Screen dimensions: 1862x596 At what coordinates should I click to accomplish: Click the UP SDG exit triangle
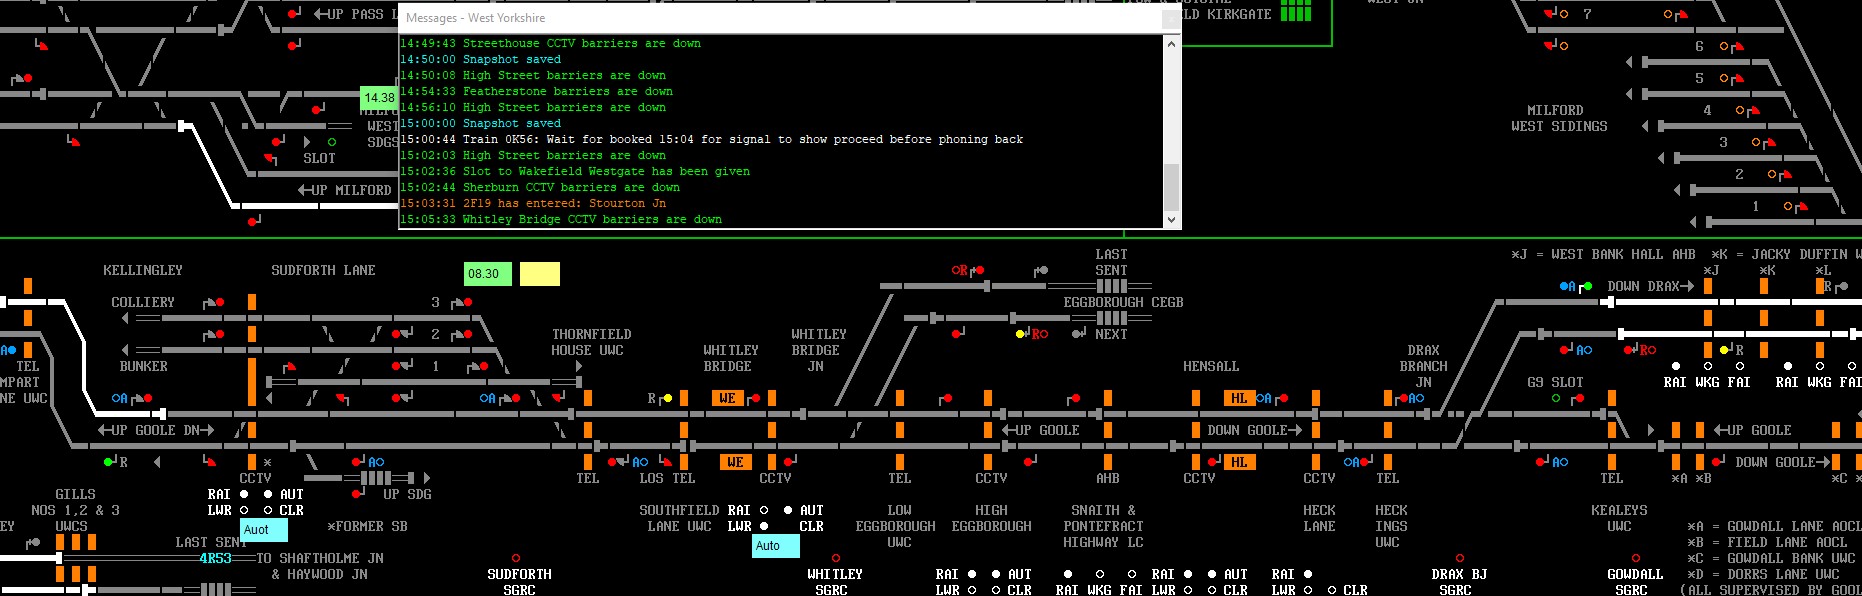pyautogui.click(x=427, y=478)
